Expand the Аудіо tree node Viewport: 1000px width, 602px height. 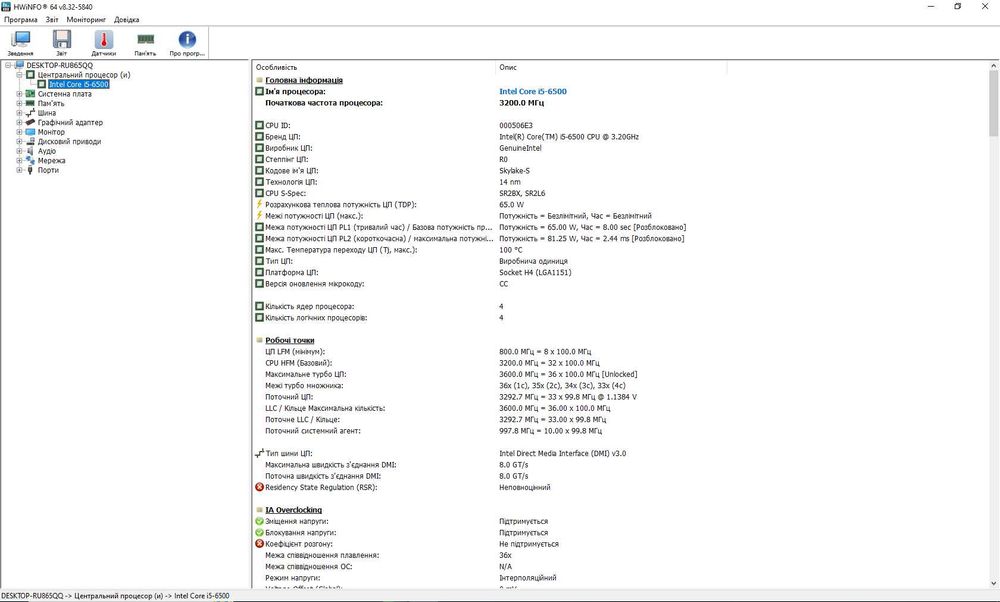[x=19, y=151]
